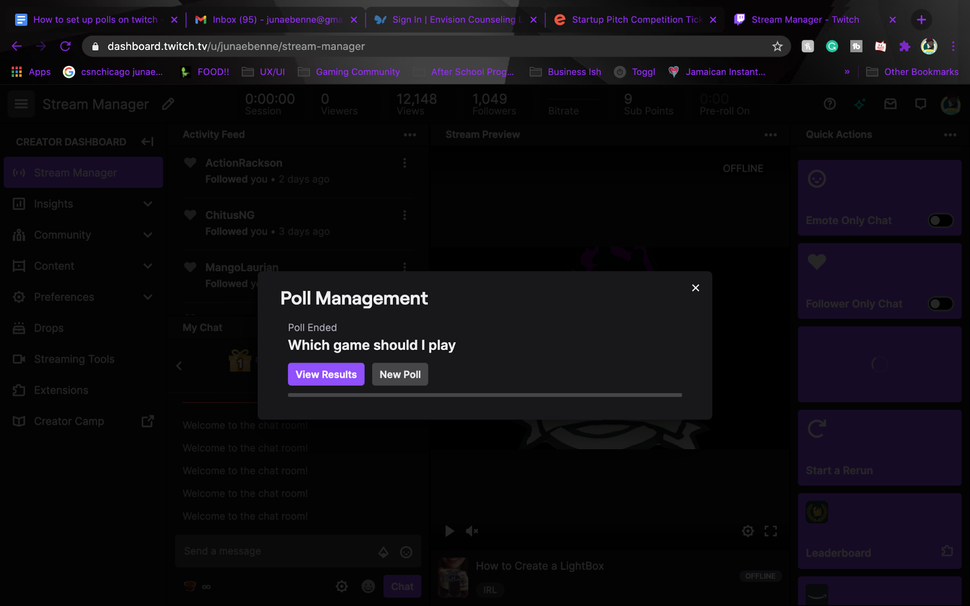Open chat settings with the gear icon
Screen dimensions: 970x606
(342, 586)
